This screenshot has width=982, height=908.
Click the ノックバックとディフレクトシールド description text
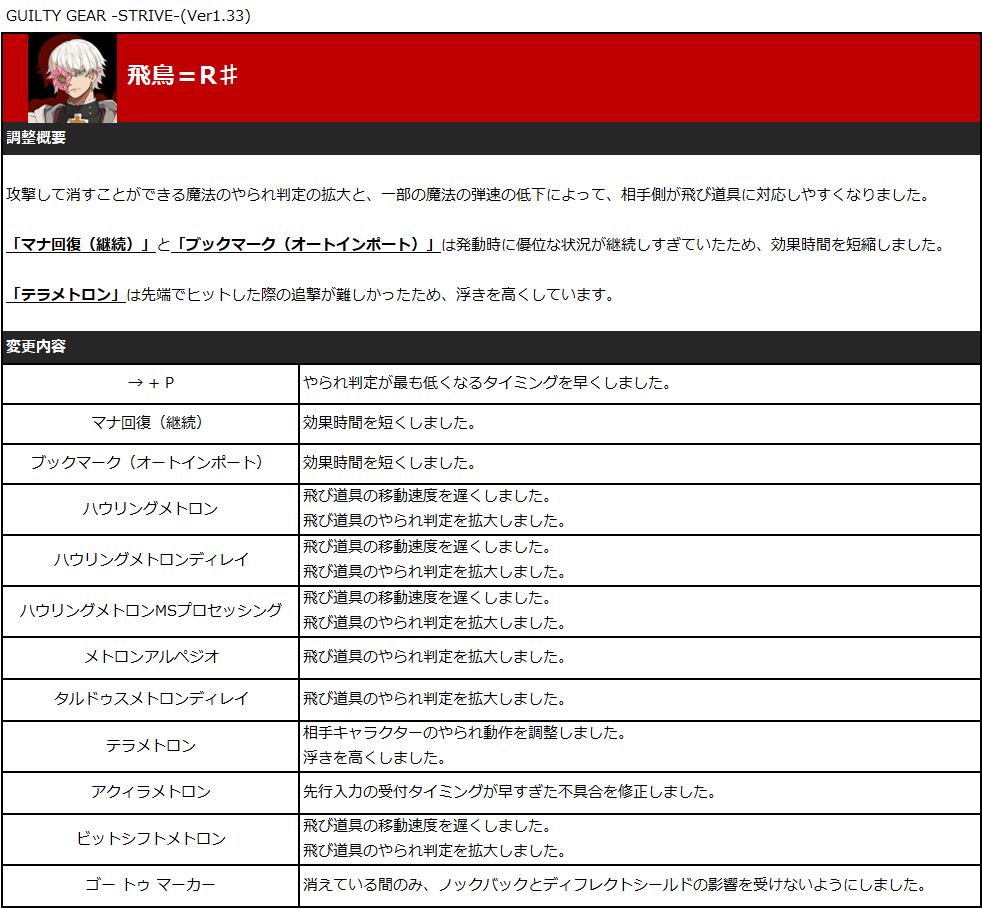[615, 885]
